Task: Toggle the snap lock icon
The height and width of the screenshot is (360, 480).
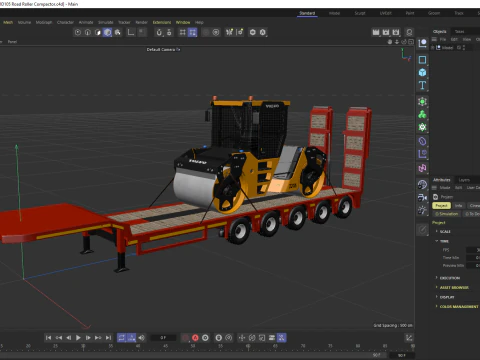Action: [x=169, y=32]
